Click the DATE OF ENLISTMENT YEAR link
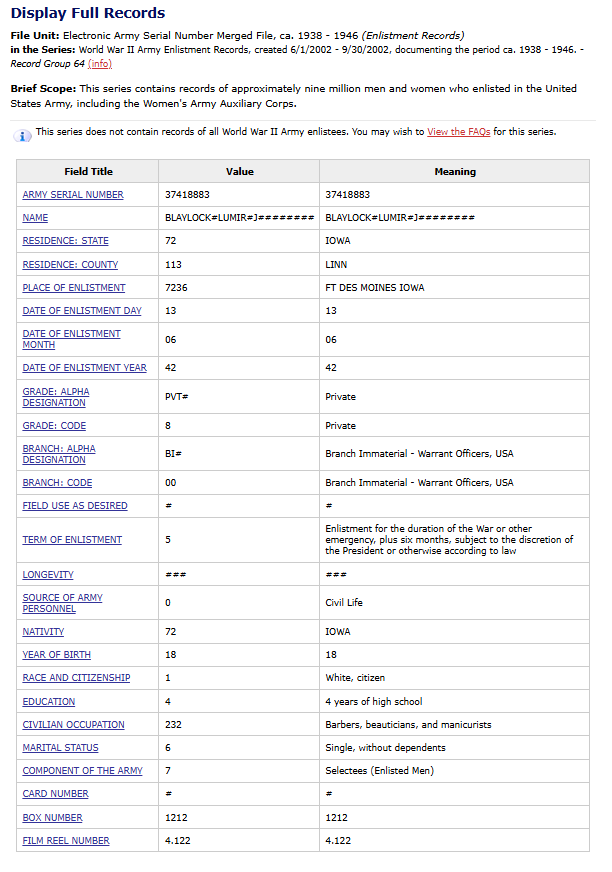 pos(84,368)
